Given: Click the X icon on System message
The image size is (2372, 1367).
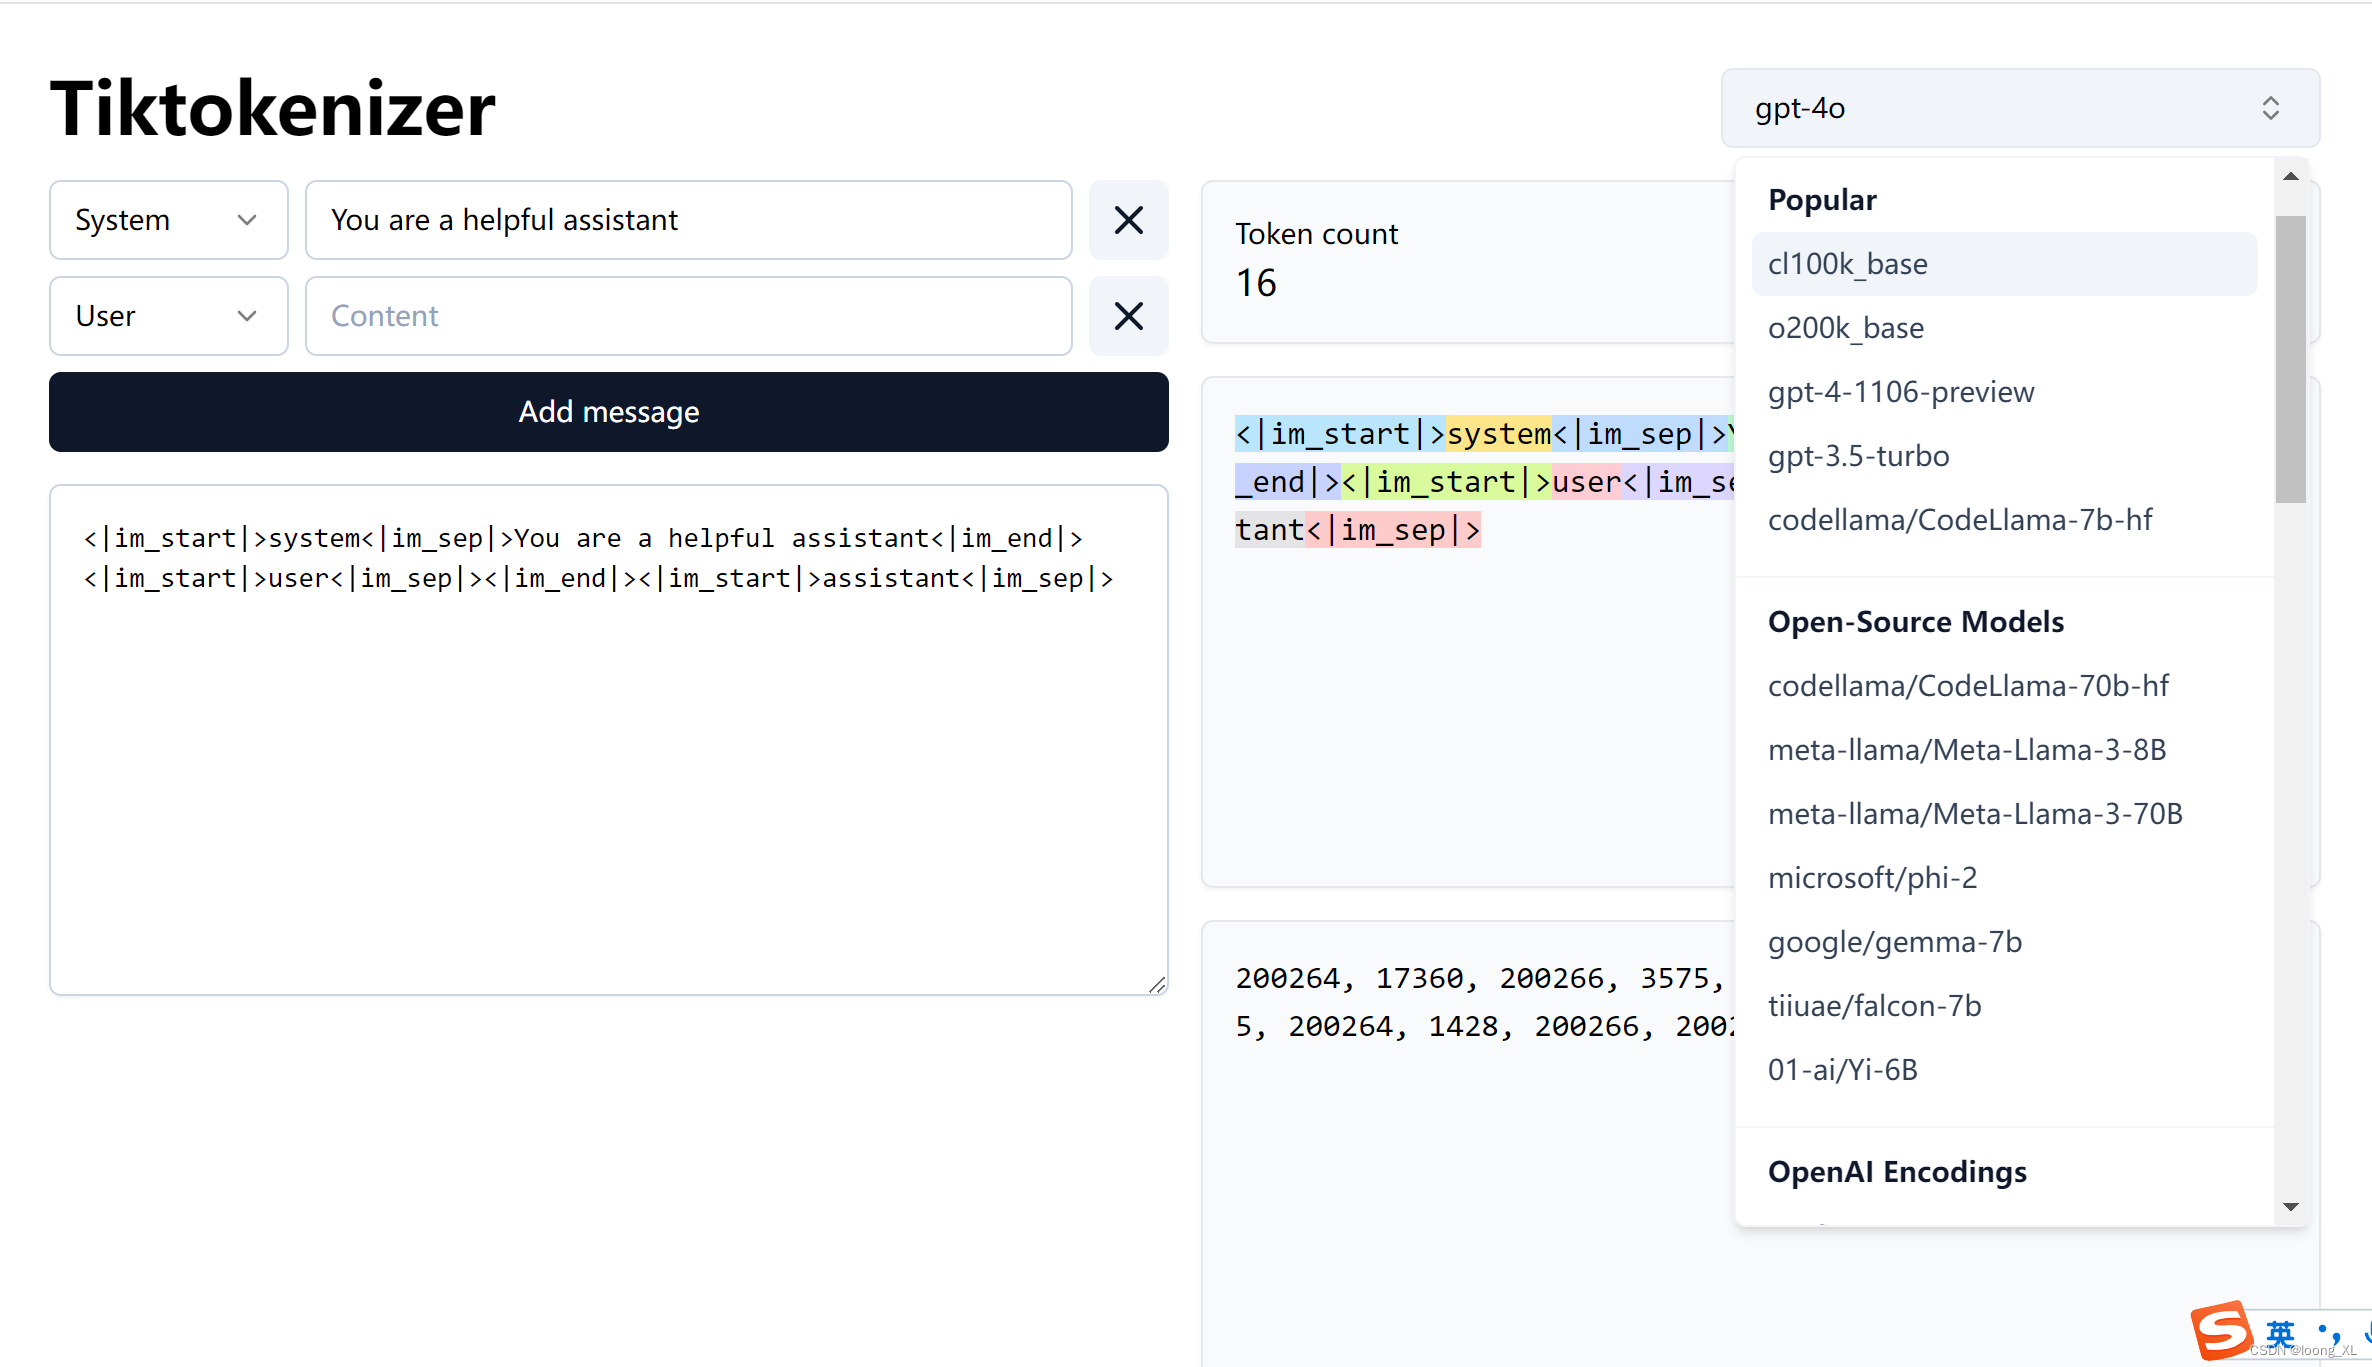Looking at the screenshot, I should click(1129, 220).
